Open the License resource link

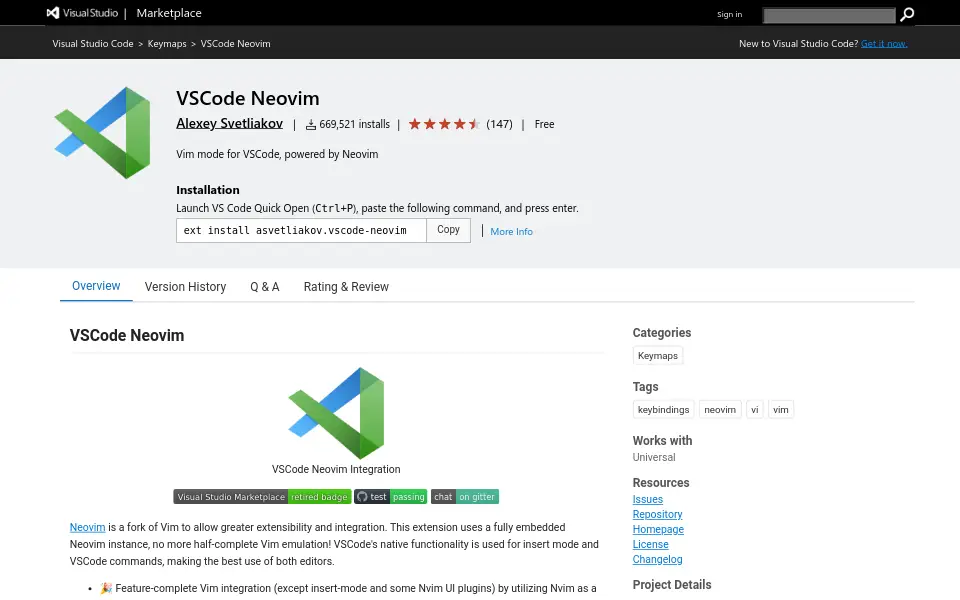[x=650, y=544]
